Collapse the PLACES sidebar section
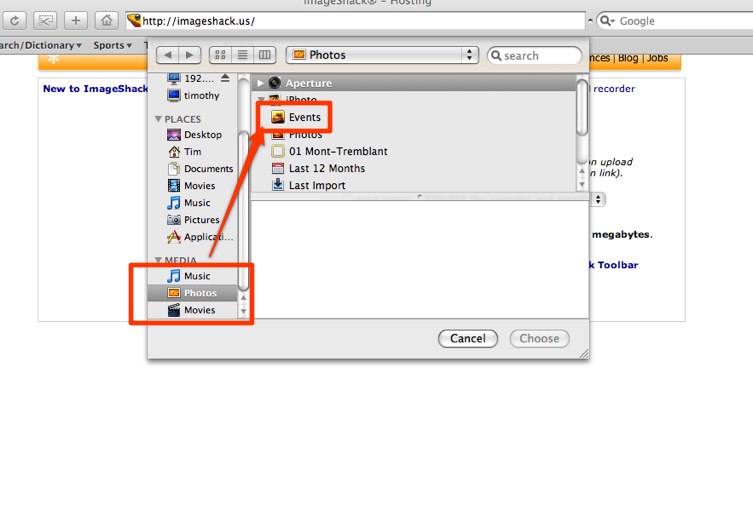This screenshot has width=753, height=506. [158, 119]
